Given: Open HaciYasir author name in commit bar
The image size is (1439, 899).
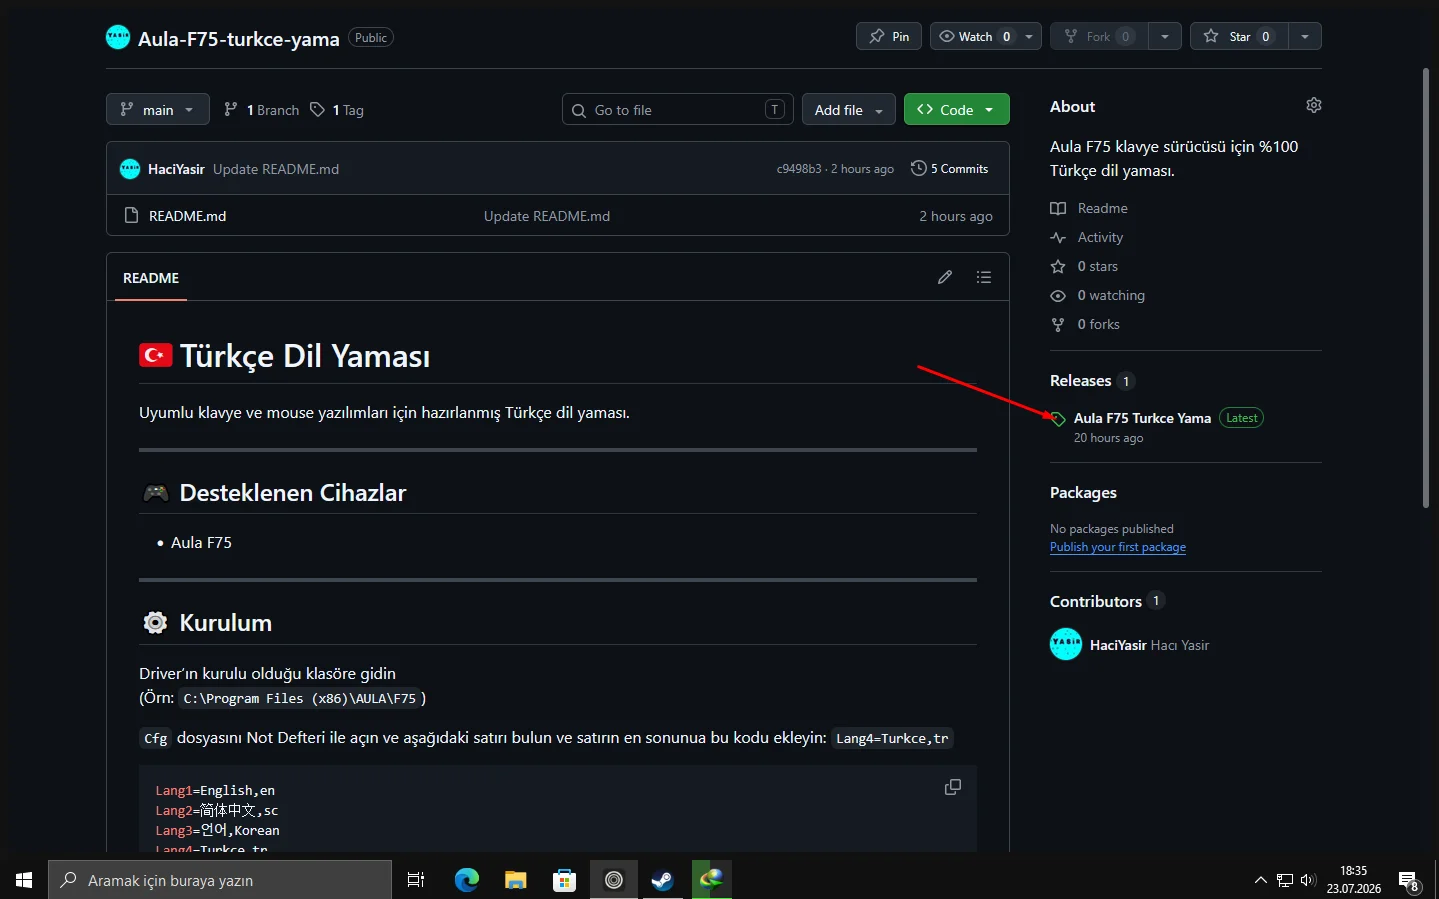Looking at the screenshot, I should coord(176,169).
